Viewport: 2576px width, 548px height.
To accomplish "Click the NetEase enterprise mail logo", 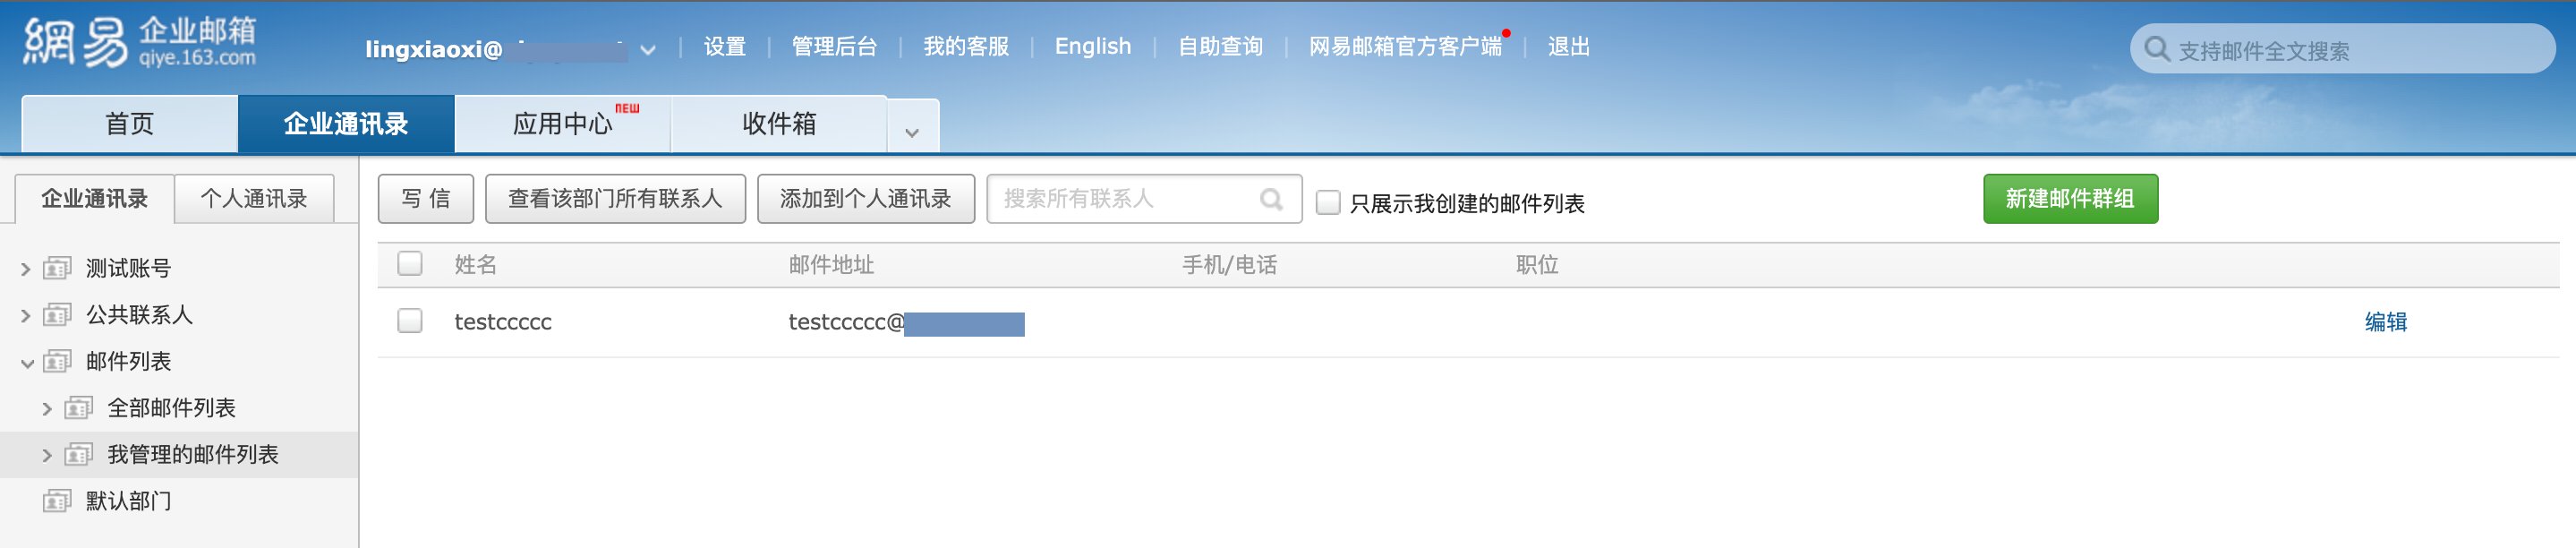I will click(140, 43).
